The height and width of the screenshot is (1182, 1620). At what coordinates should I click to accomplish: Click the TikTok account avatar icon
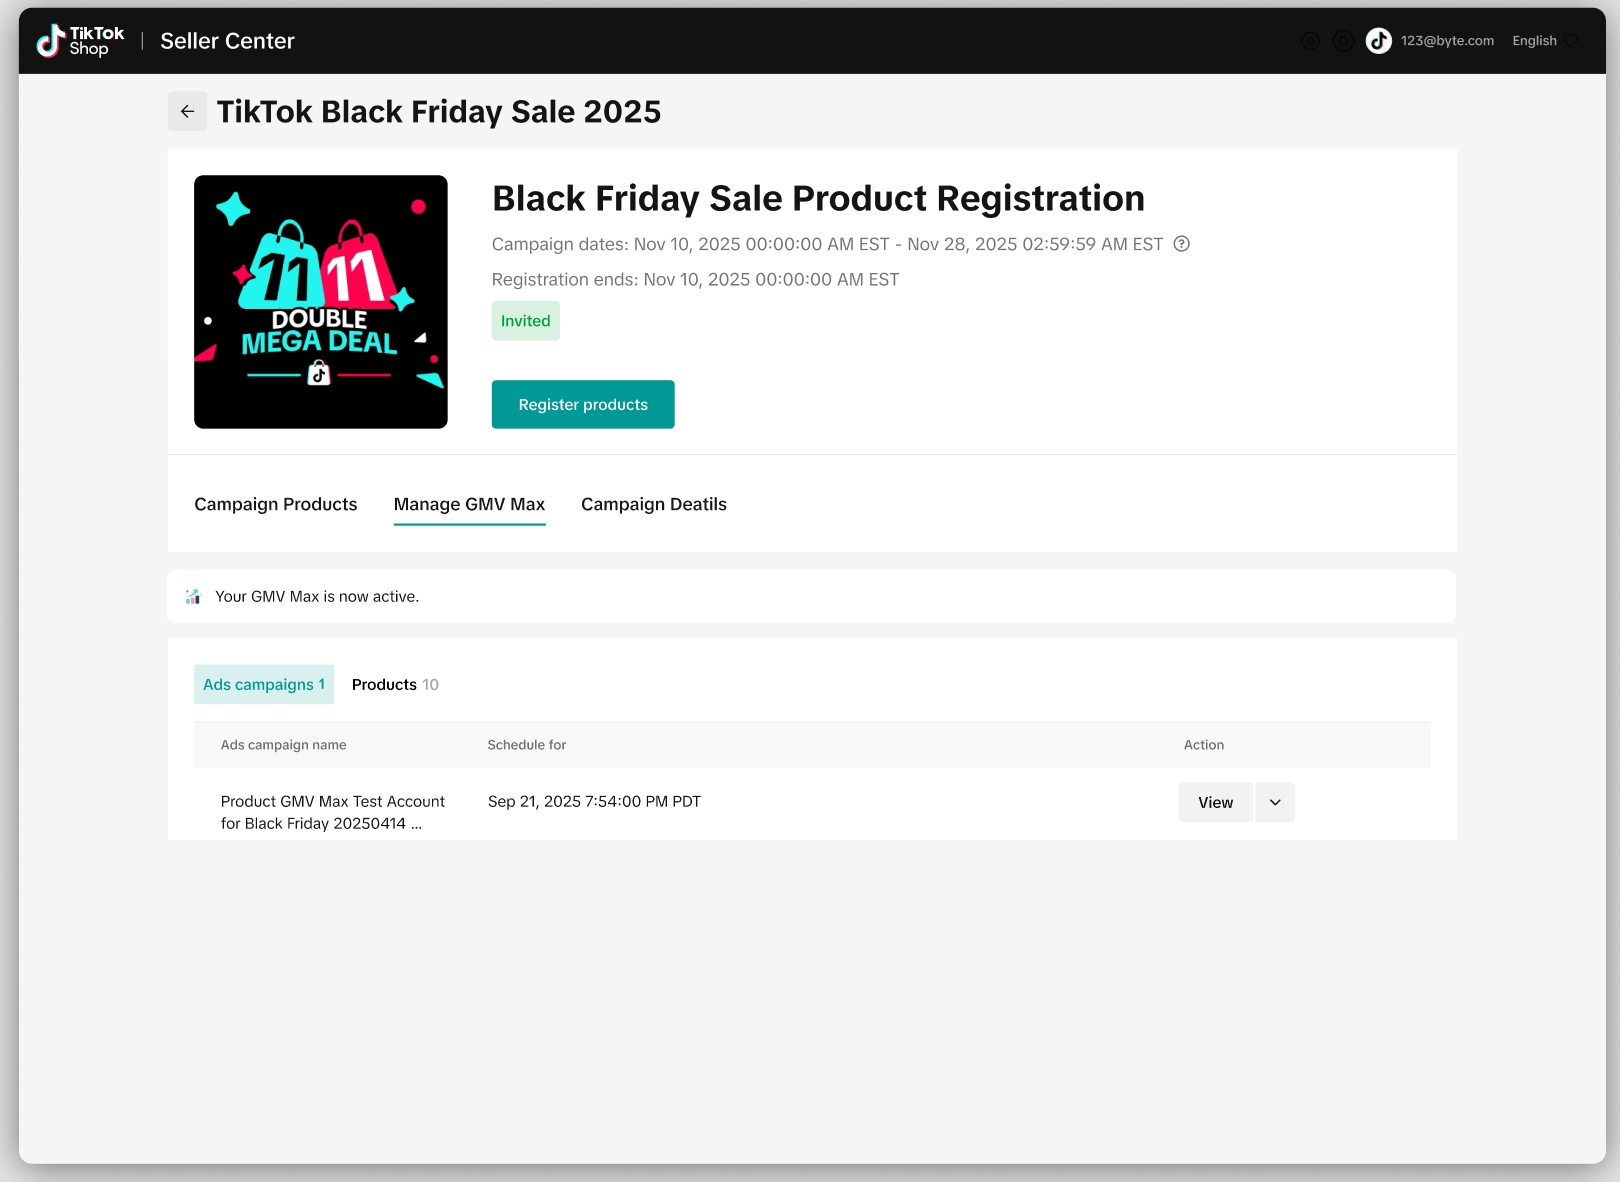point(1379,41)
